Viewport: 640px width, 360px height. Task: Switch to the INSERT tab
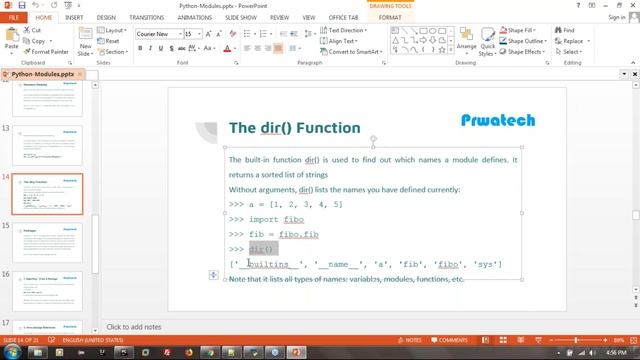[x=74, y=18]
